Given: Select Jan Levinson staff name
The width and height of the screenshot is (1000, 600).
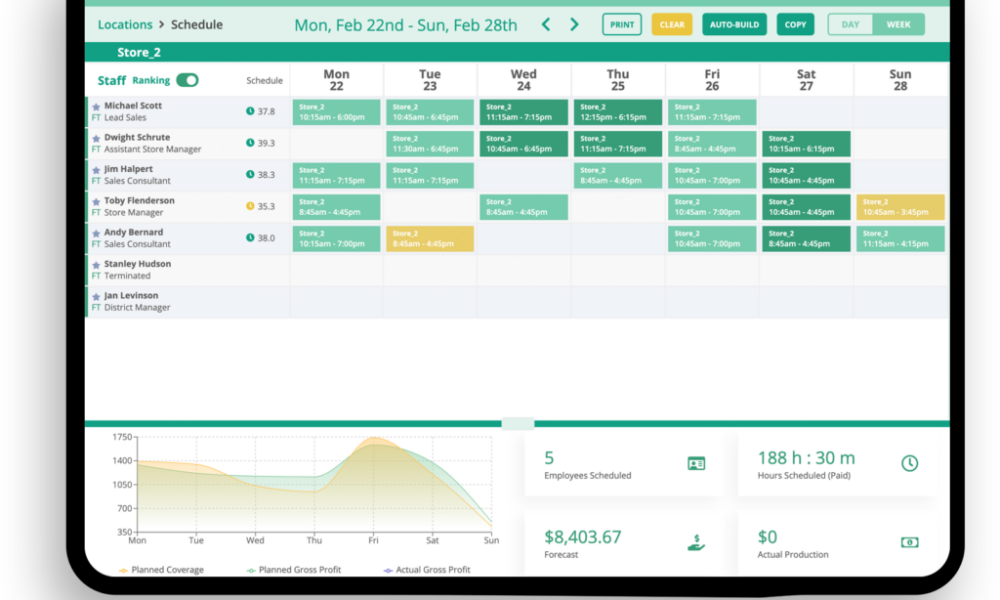Looking at the screenshot, I should (x=131, y=295).
